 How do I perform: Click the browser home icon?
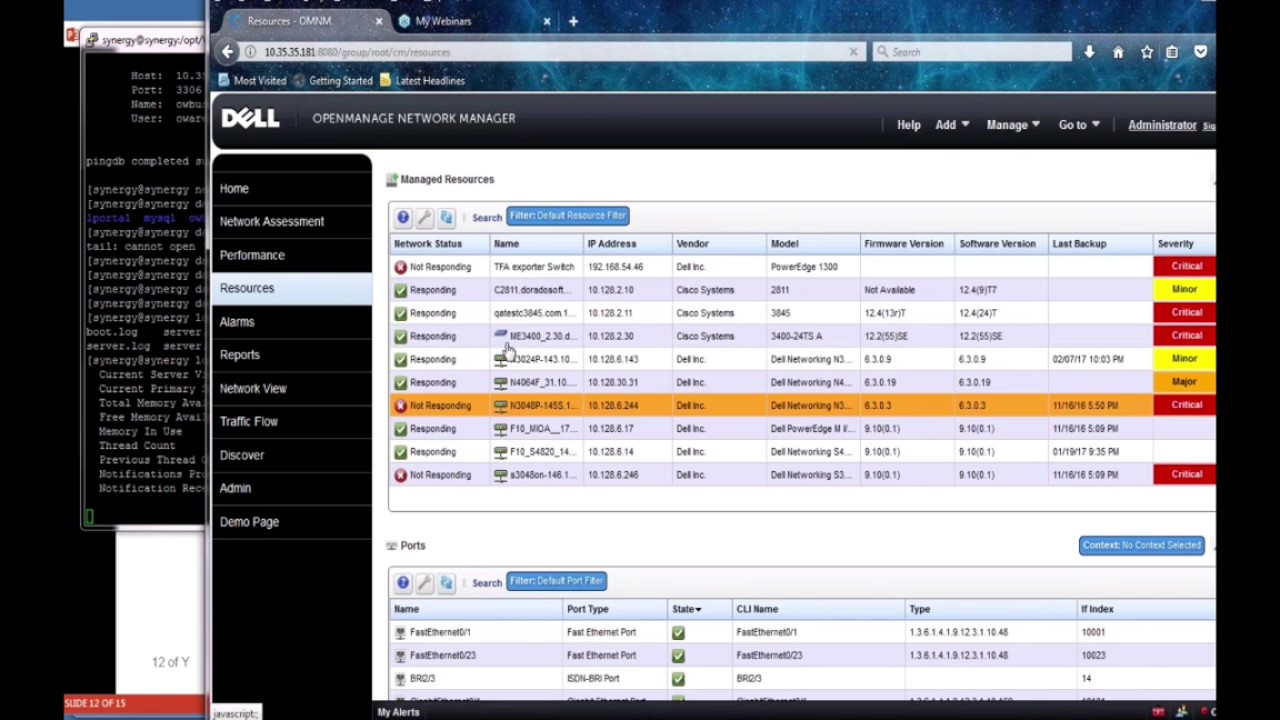(1118, 52)
